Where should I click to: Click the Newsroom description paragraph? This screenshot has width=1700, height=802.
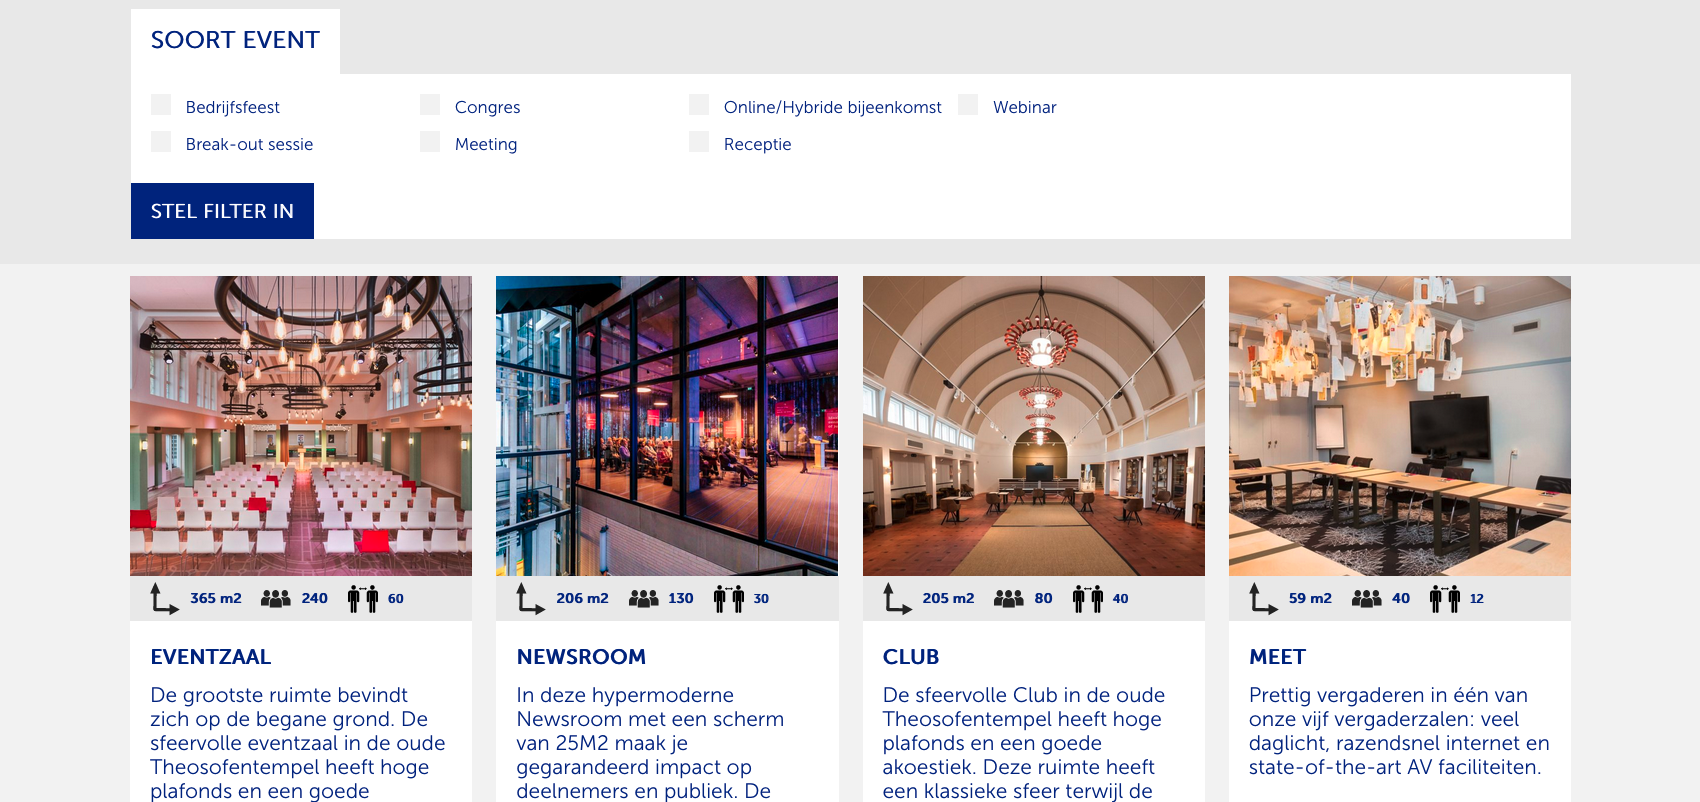click(x=650, y=742)
